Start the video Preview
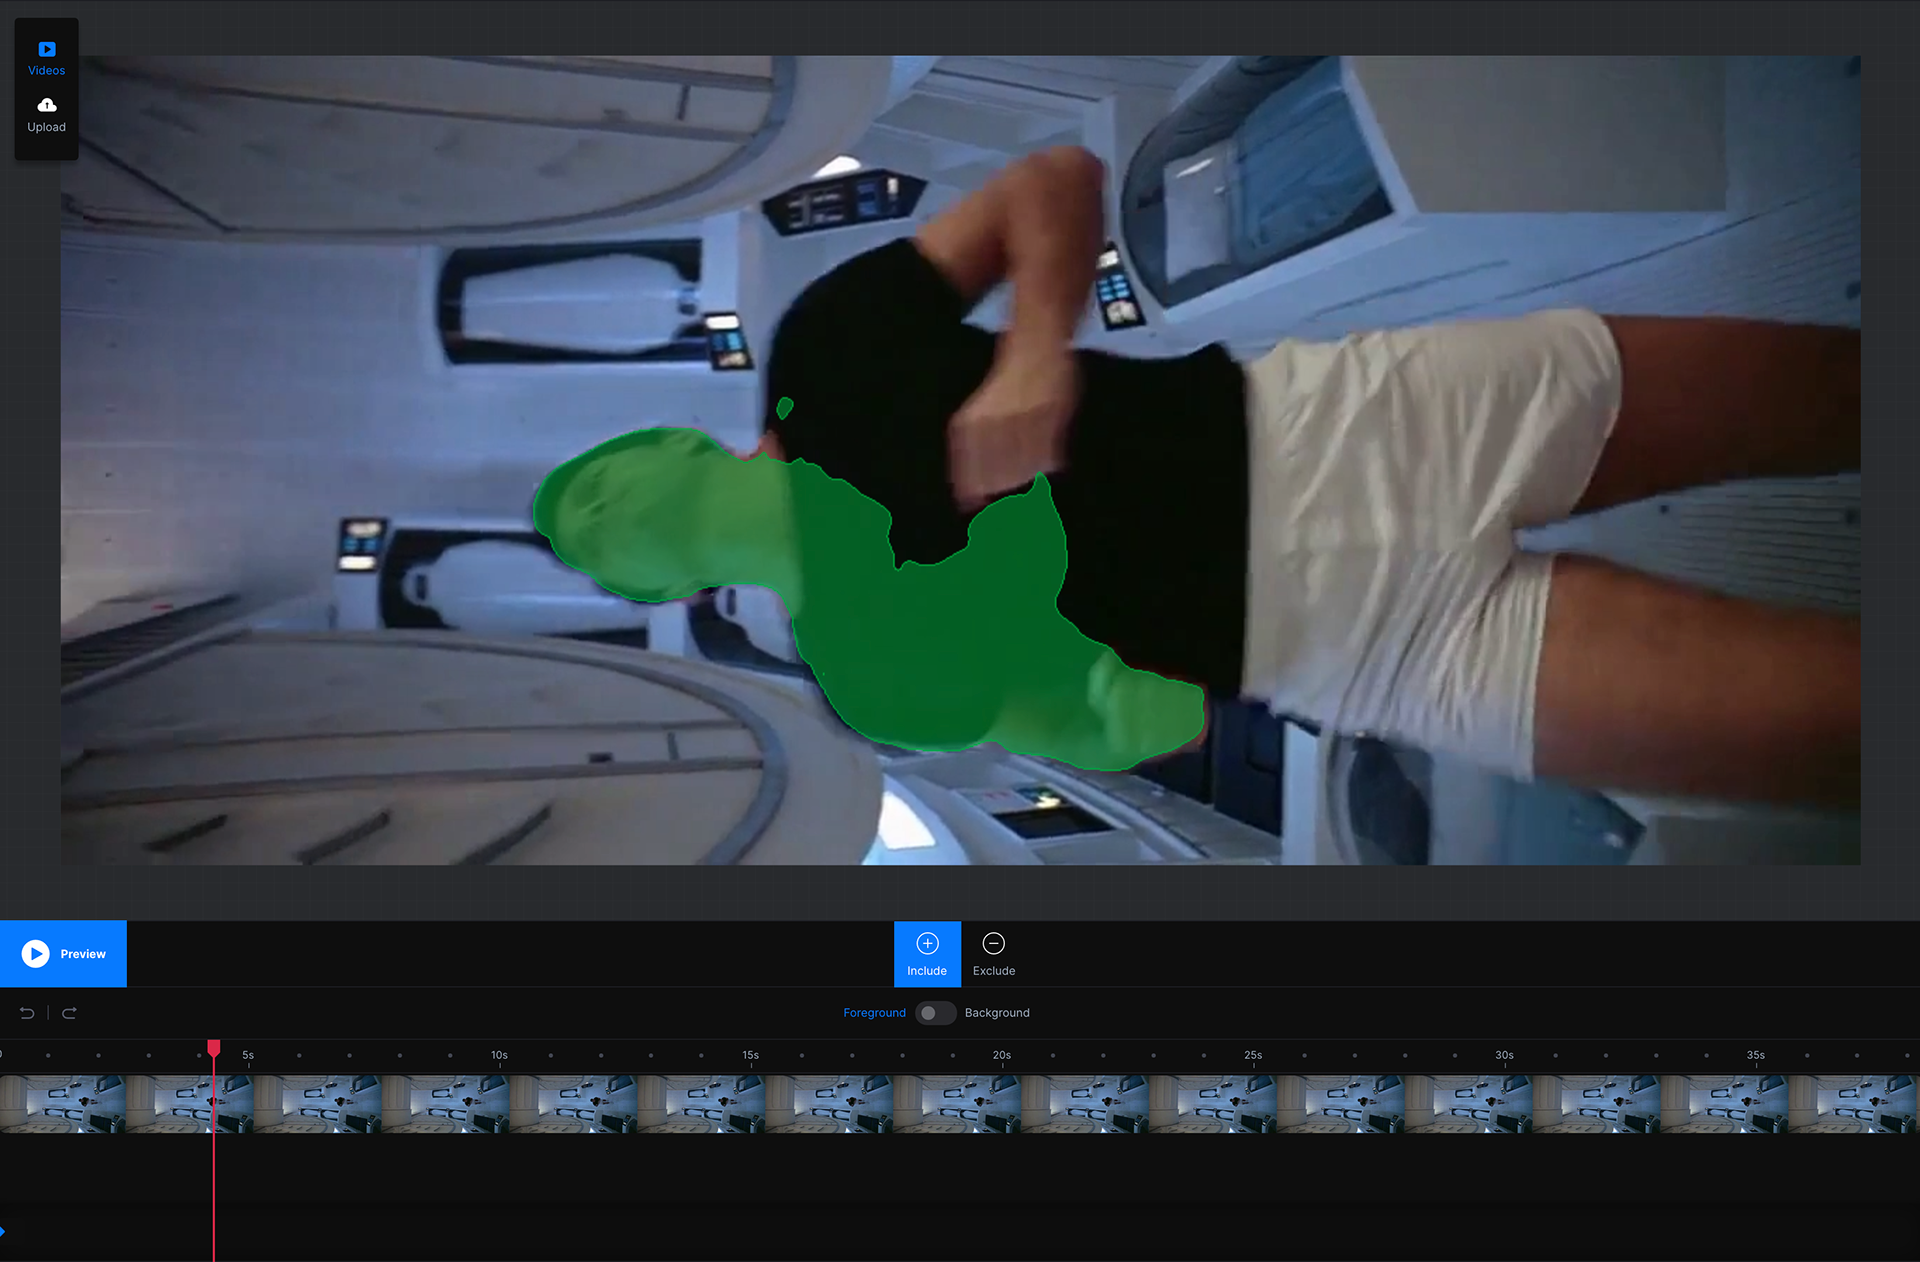This screenshot has width=1920, height=1262. [x=63, y=954]
